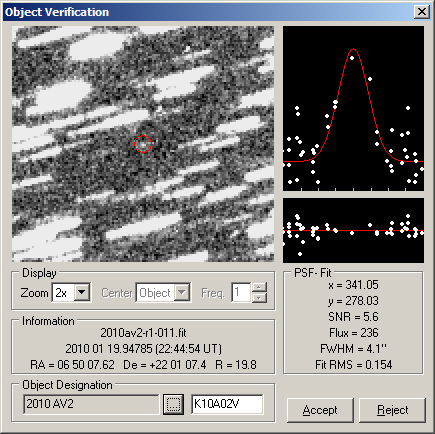435x434 pixels.
Task: Decrease the Freq. value with down arrow
Action: pyautogui.click(x=259, y=298)
